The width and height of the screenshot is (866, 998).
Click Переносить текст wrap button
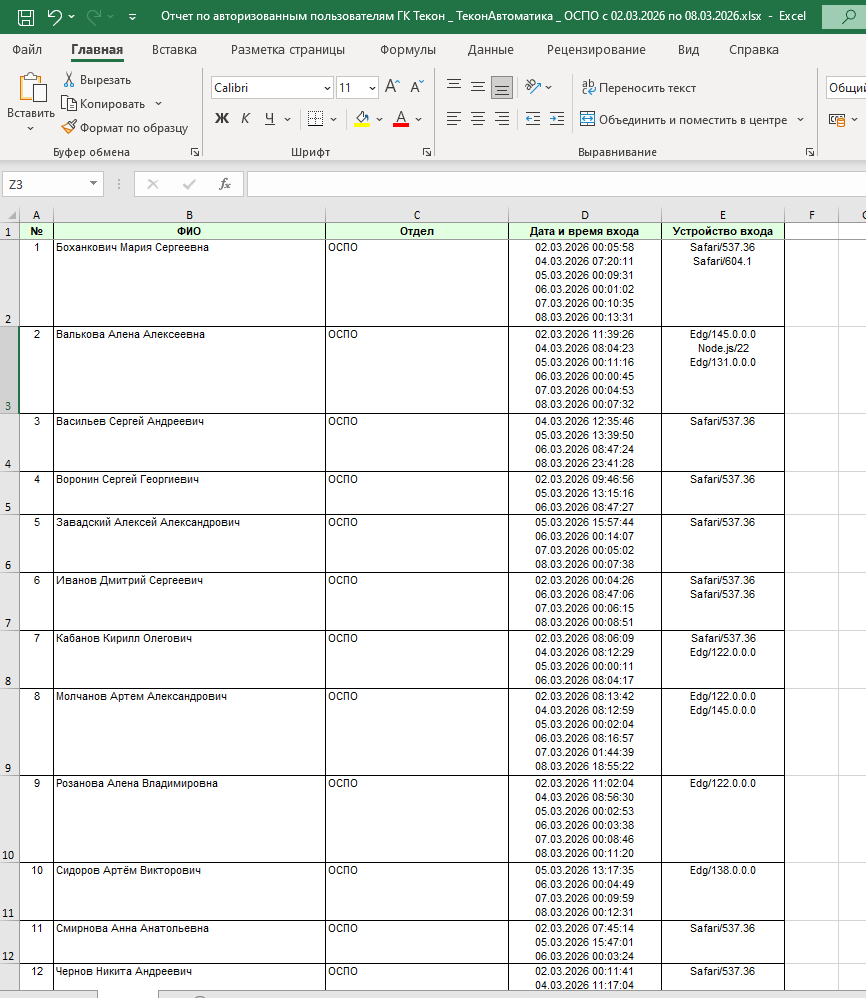(x=639, y=88)
